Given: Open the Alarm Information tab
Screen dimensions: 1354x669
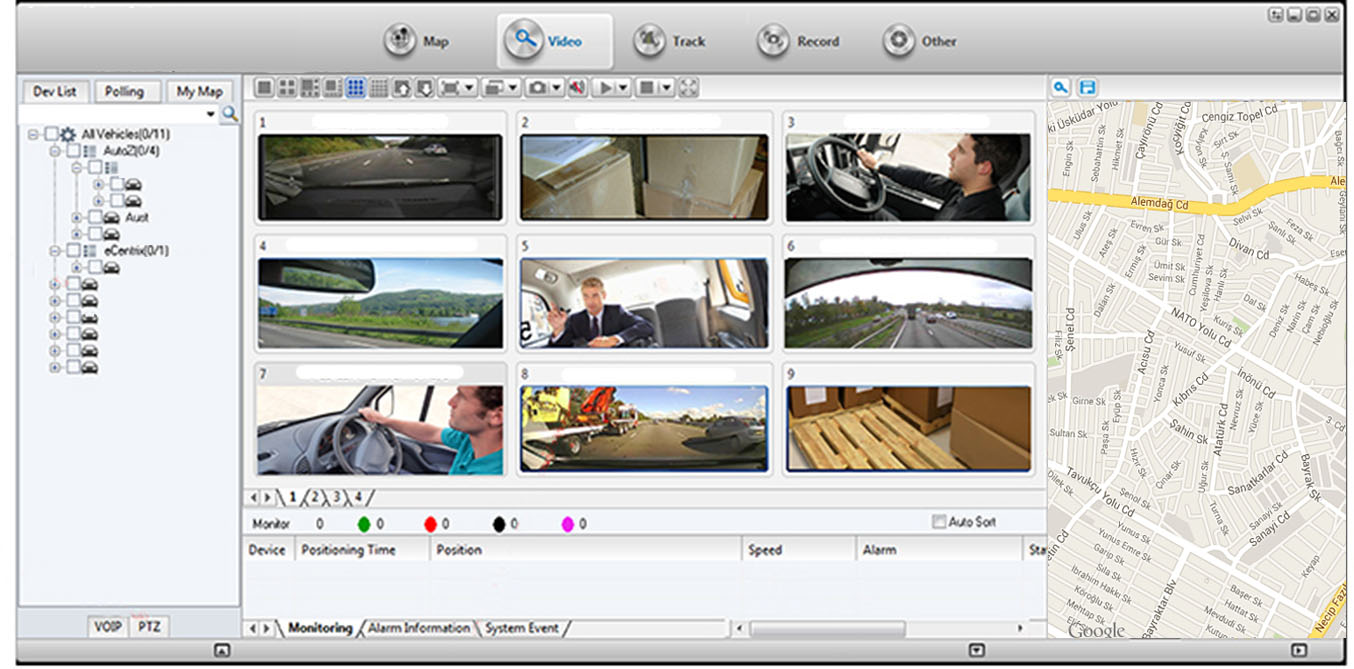Looking at the screenshot, I should pos(418,628).
